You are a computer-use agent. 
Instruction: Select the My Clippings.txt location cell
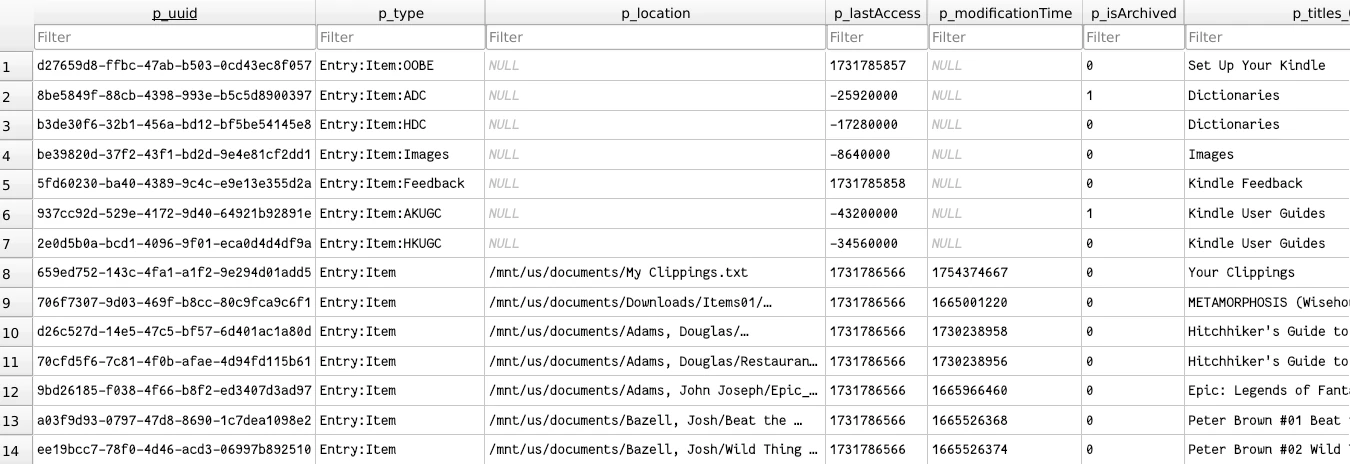pyautogui.click(x=656, y=273)
